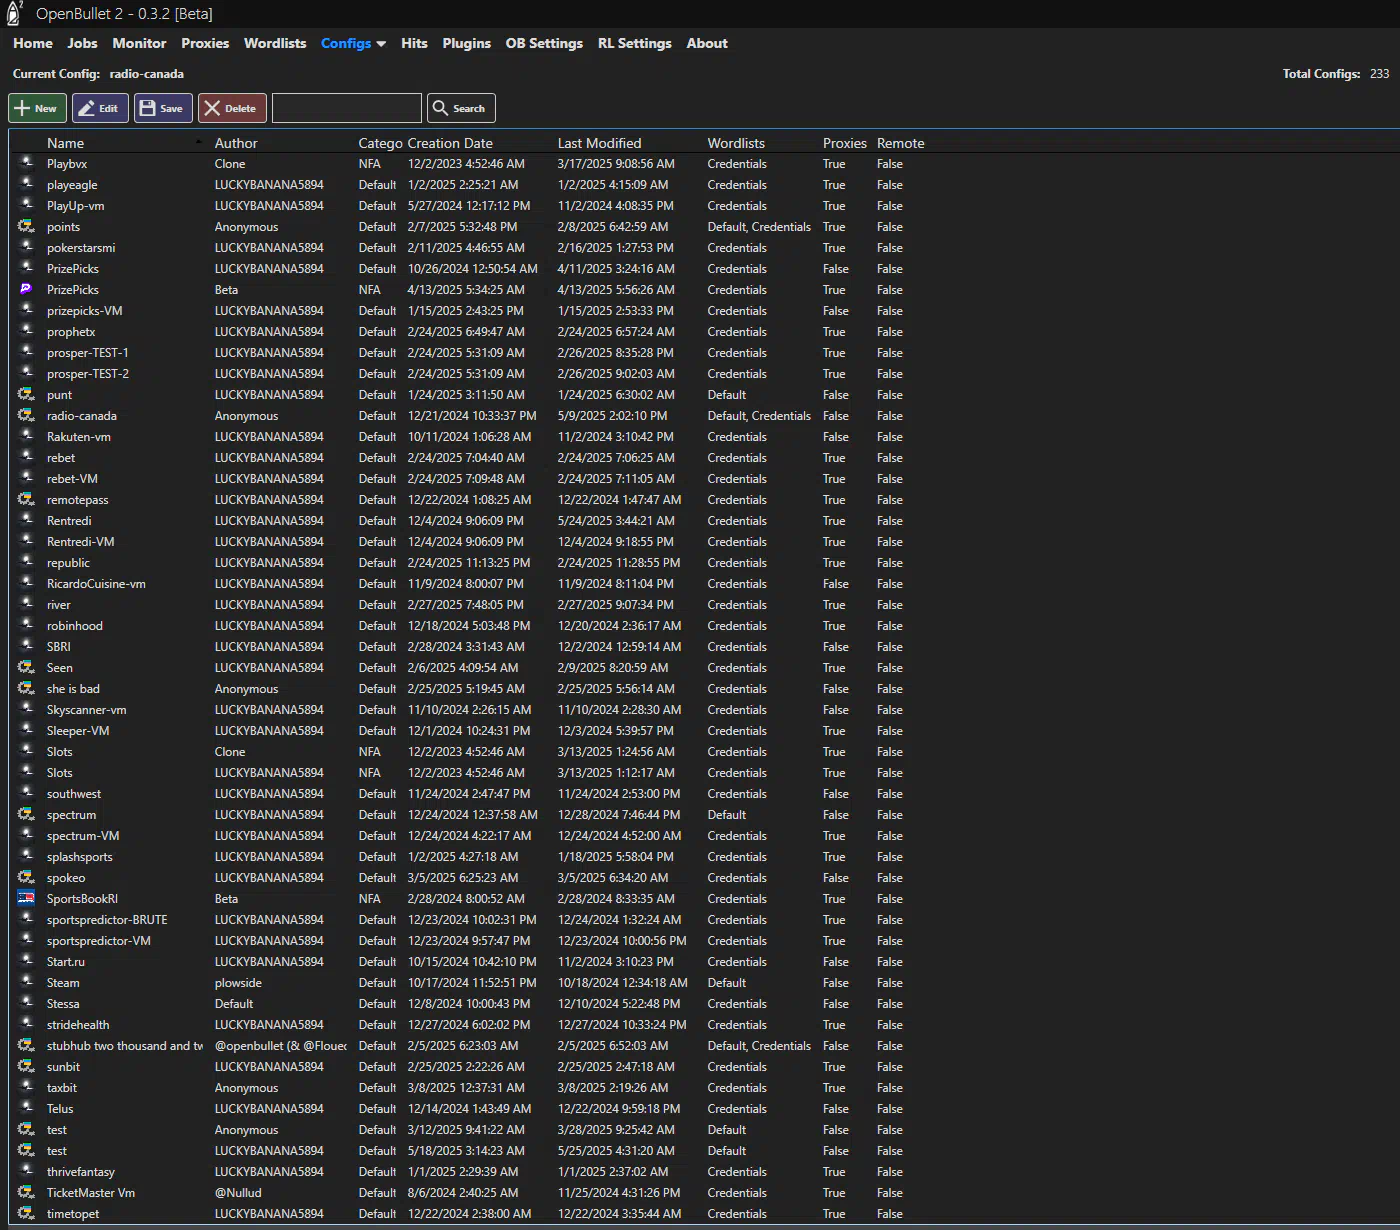Select the RicardoCuisine-vm config
Image resolution: width=1400 pixels, height=1230 pixels.
tap(96, 583)
